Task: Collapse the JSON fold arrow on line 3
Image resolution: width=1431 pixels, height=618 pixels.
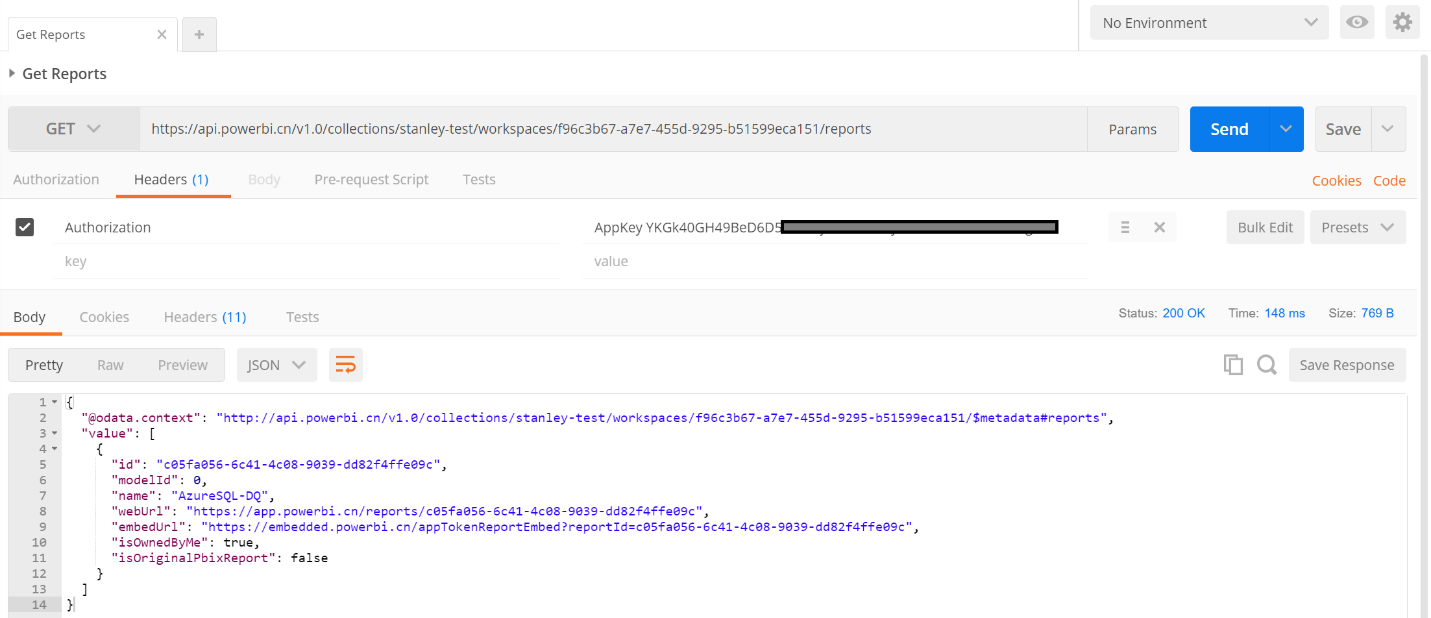Action: [54, 433]
